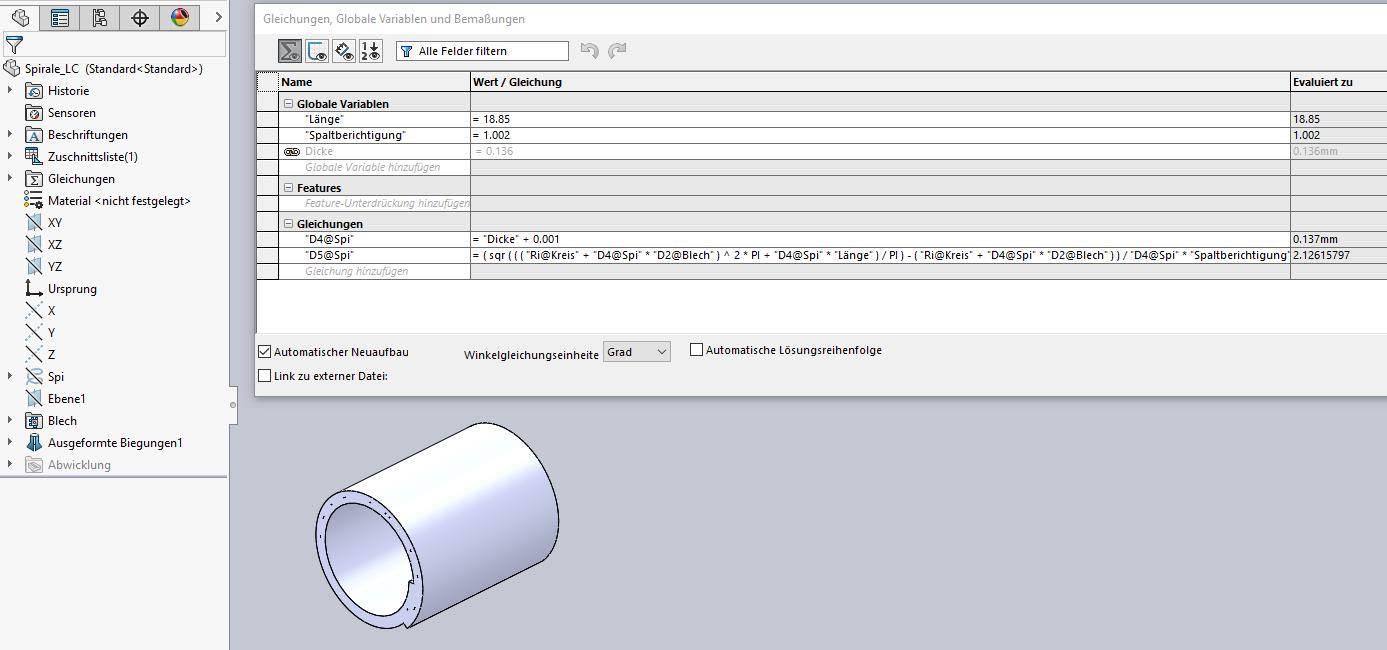Screen dimensions: 1387x650
Task: Expand the Spi sketch node
Action: point(10,377)
